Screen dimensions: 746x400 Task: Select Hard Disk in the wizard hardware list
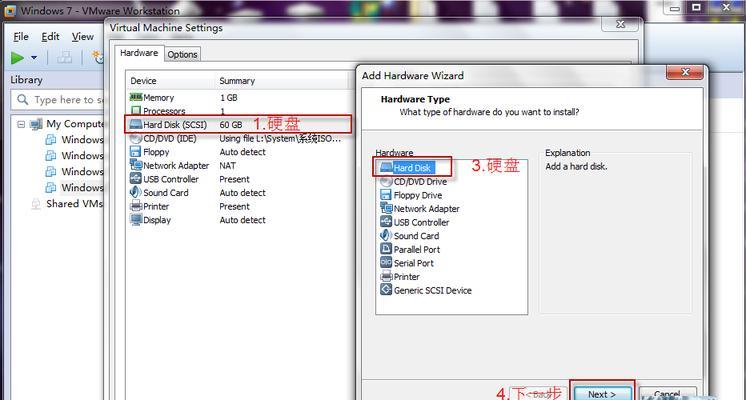(412, 168)
